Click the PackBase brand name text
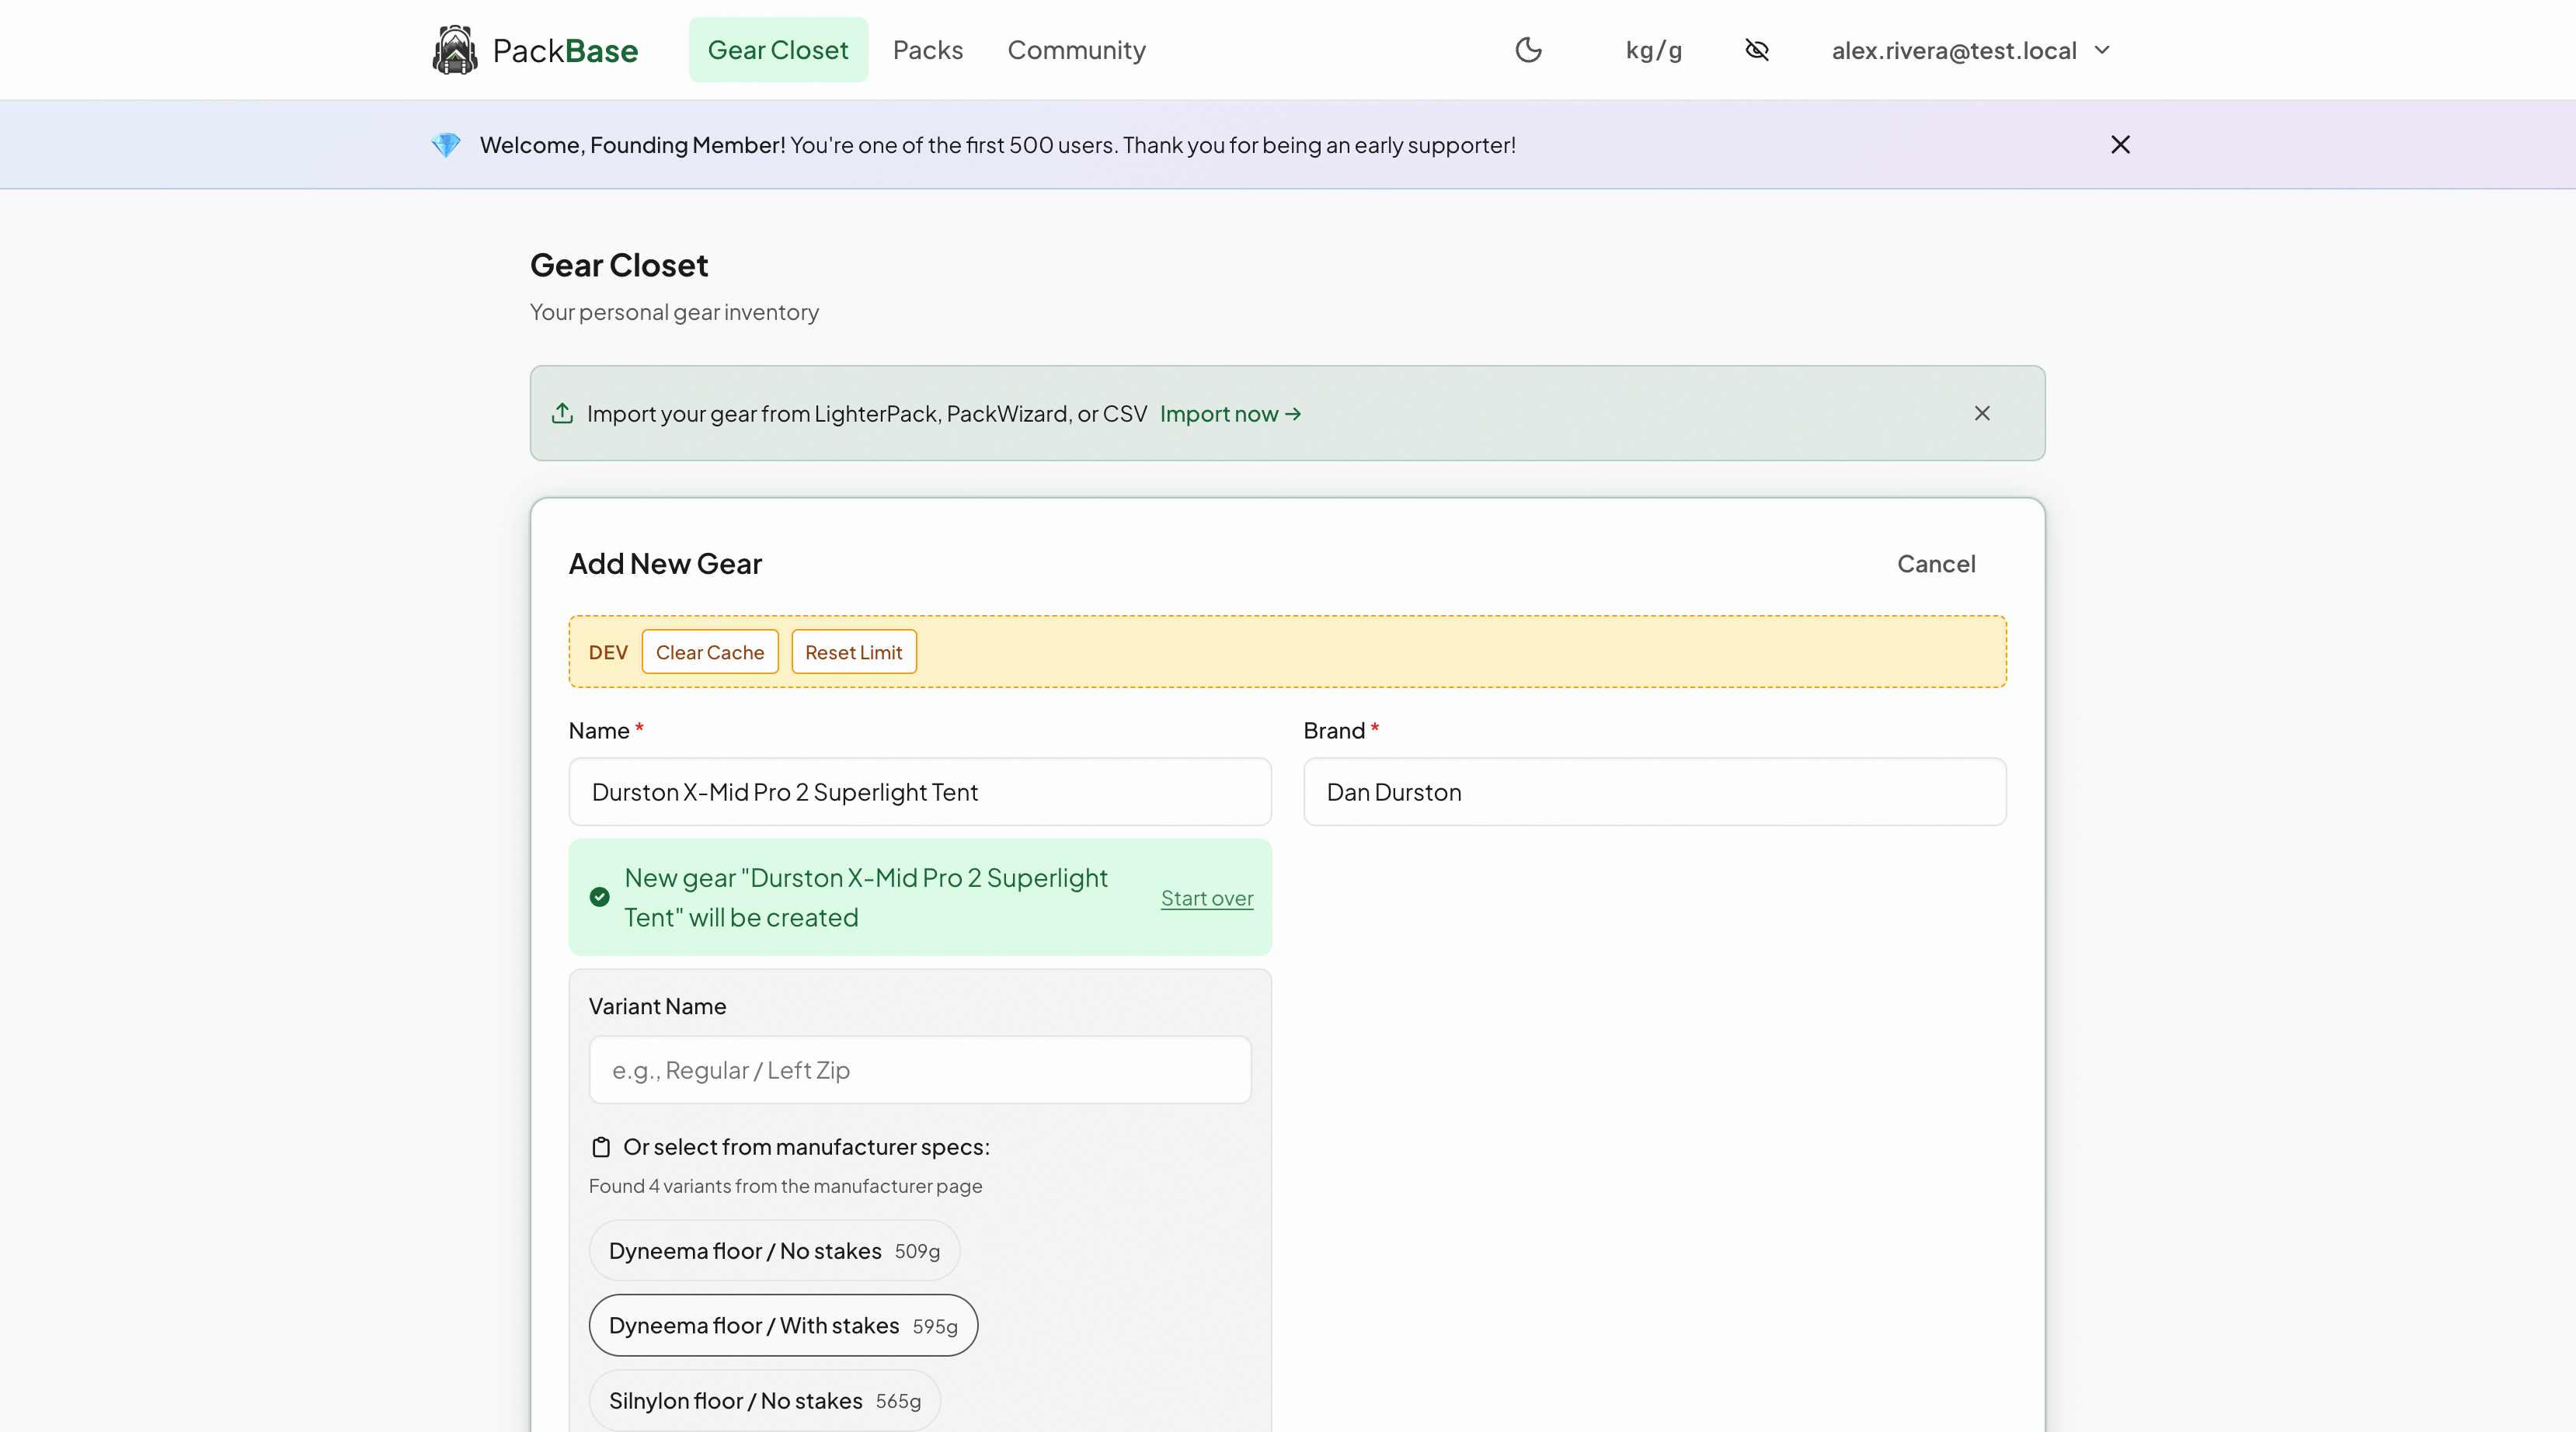The image size is (2576, 1432). (x=565, y=50)
